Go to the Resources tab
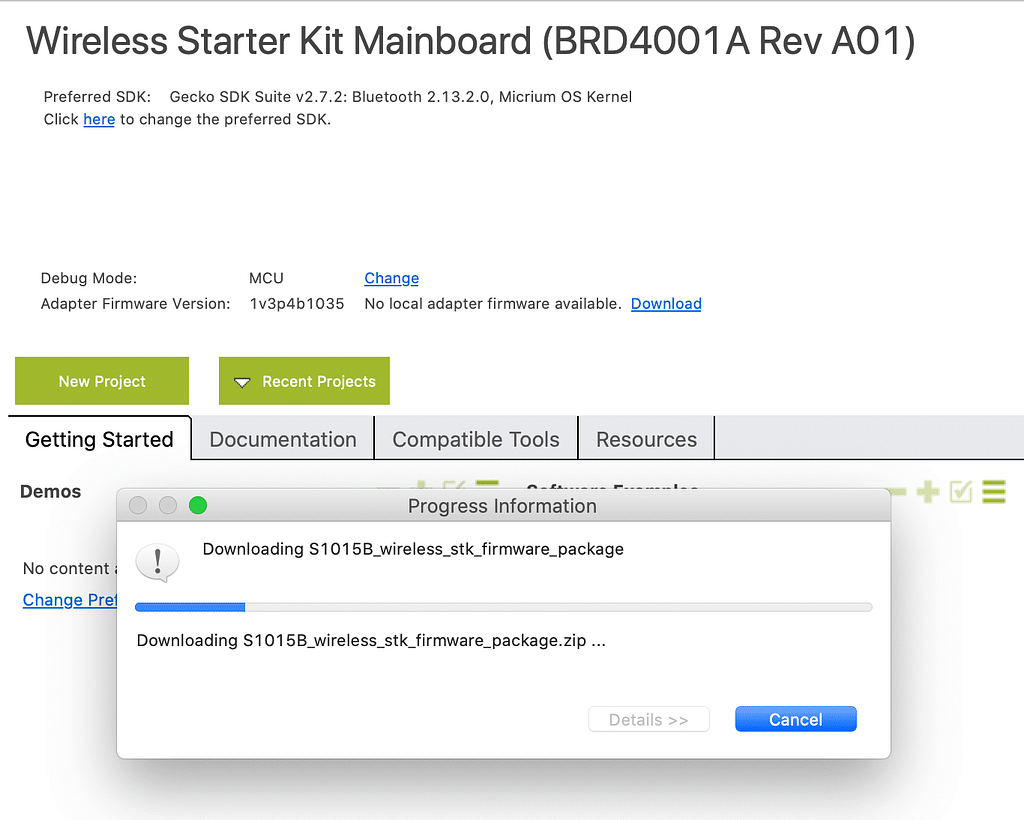 [x=646, y=439]
